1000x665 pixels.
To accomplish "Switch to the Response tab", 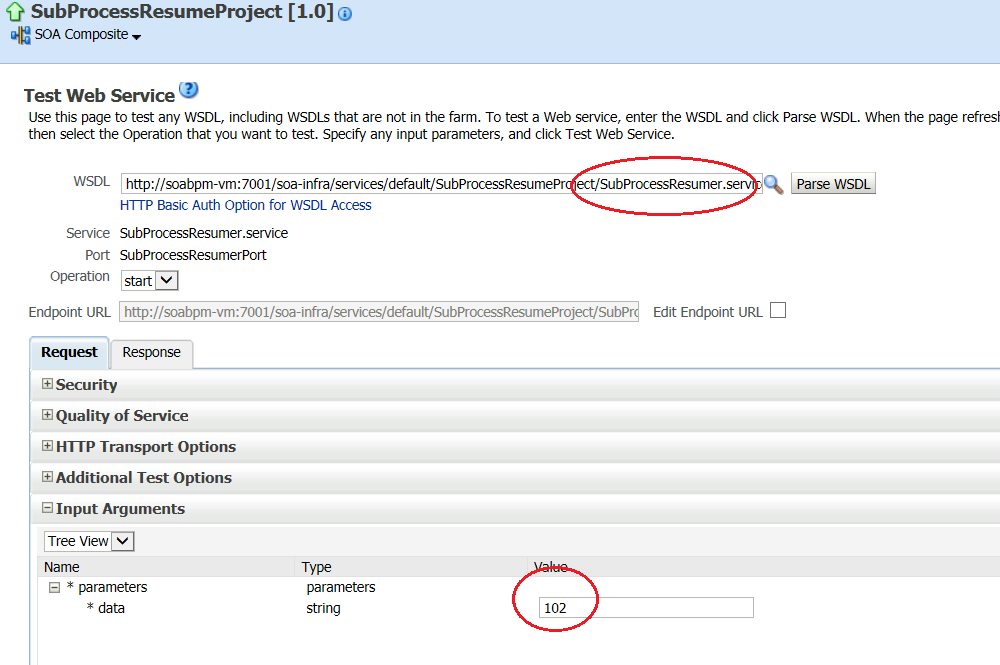I will (x=151, y=353).
